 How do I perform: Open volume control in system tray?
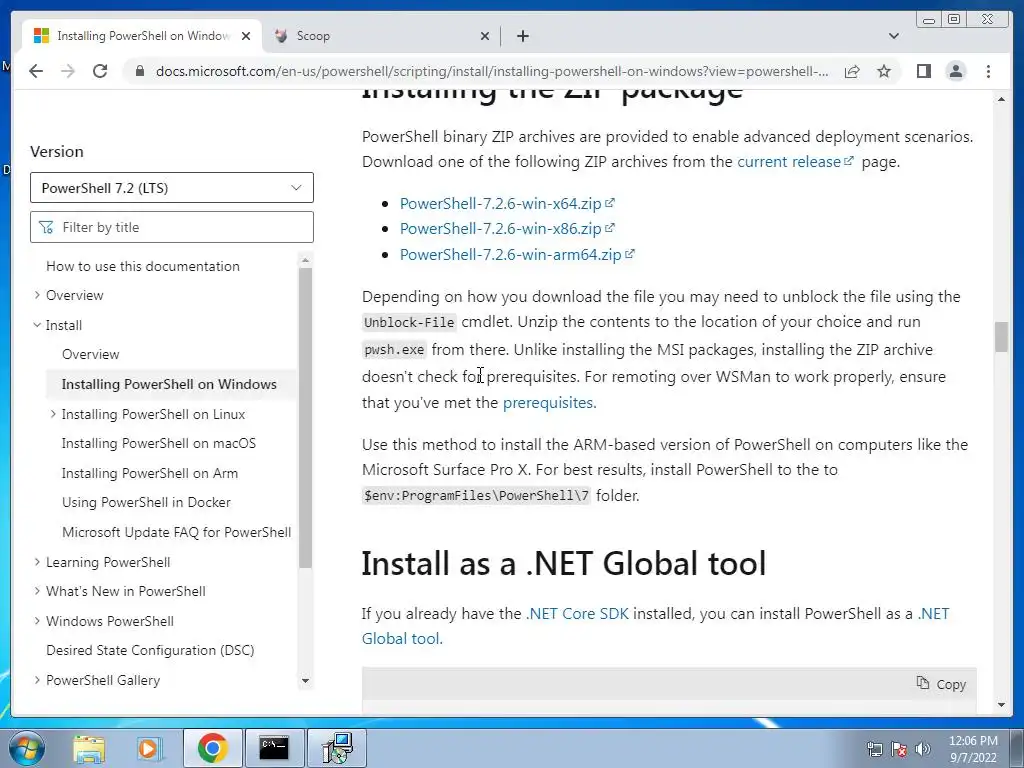pos(923,749)
